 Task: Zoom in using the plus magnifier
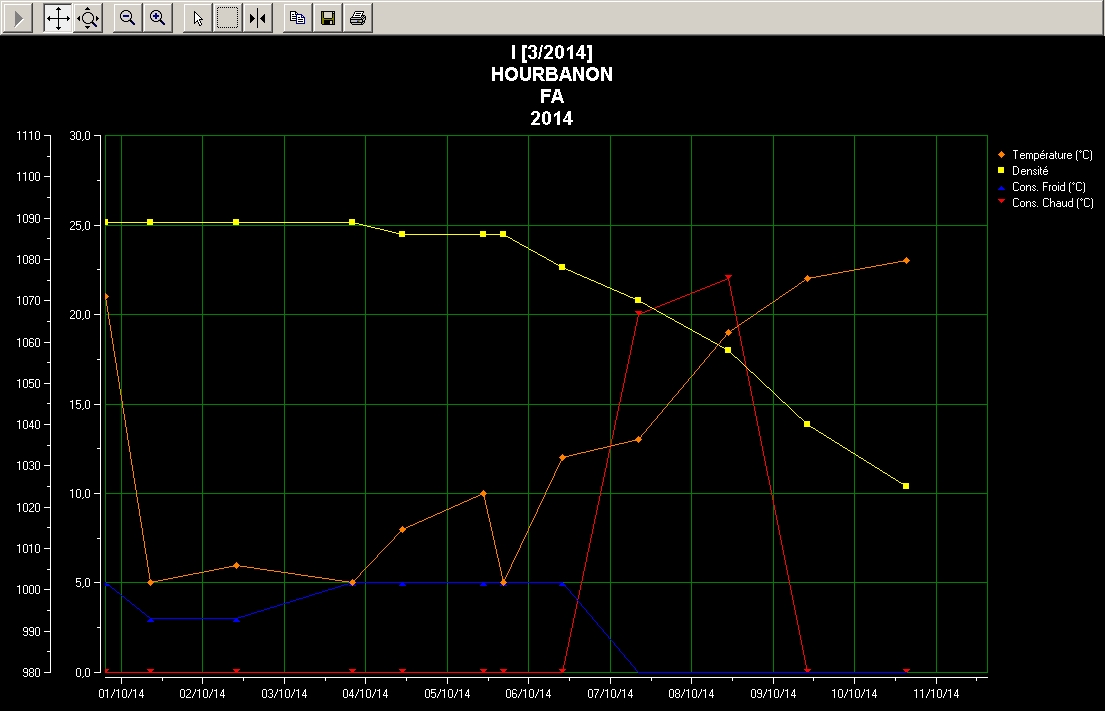click(x=157, y=18)
